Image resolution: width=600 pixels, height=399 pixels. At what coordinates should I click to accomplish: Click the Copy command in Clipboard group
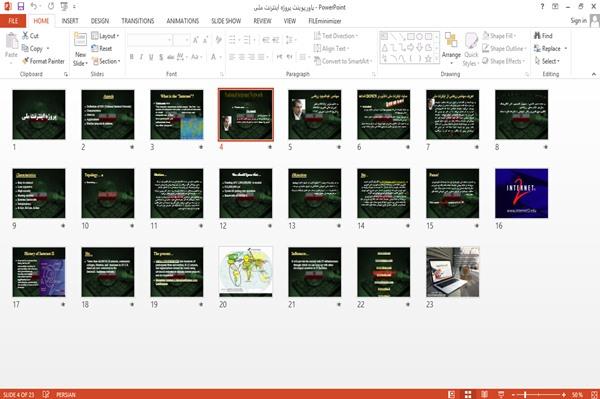[33, 49]
